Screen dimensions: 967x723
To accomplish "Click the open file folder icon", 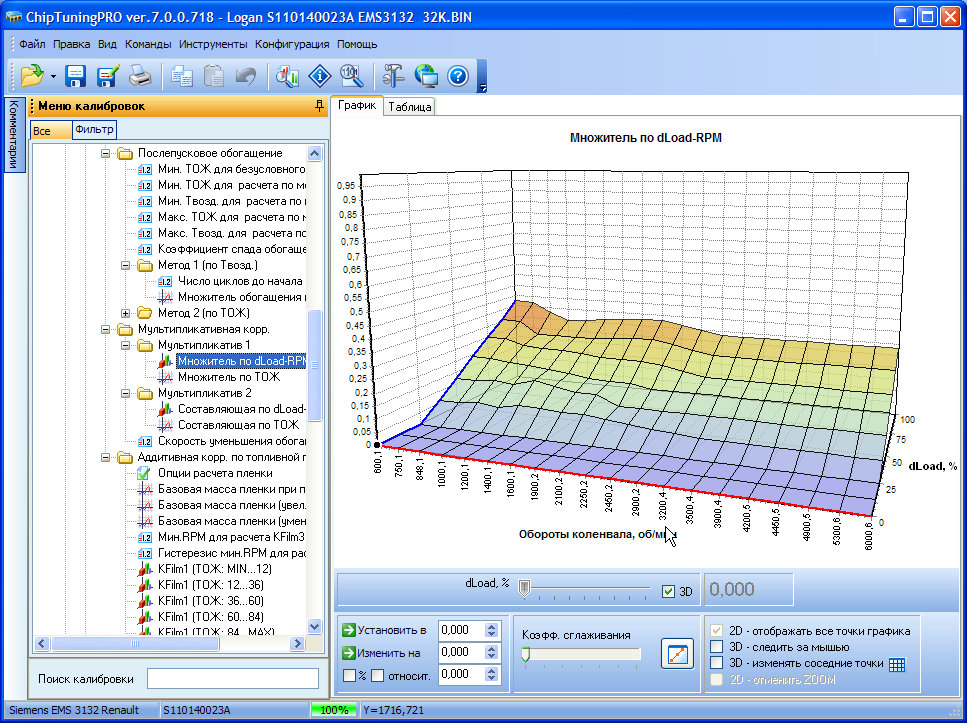I will [x=32, y=76].
